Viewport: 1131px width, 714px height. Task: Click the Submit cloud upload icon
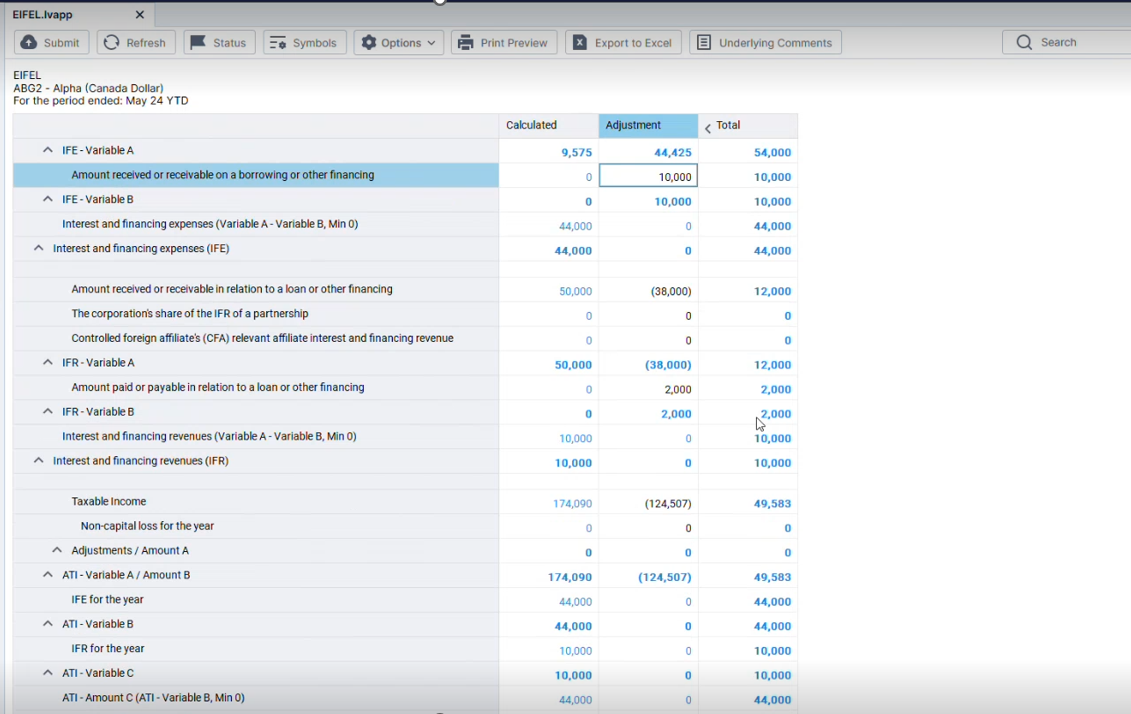point(29,43)
